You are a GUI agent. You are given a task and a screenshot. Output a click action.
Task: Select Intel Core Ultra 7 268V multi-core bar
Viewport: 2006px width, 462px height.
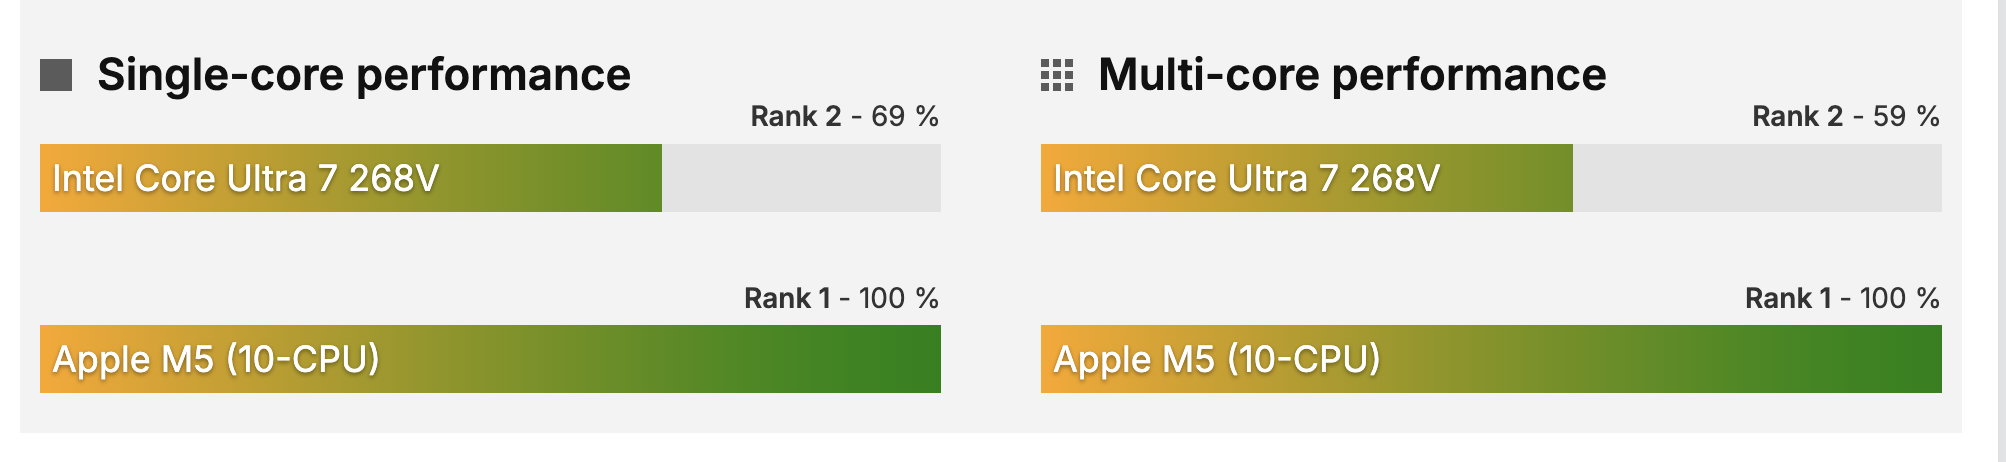click(1307, 178)
